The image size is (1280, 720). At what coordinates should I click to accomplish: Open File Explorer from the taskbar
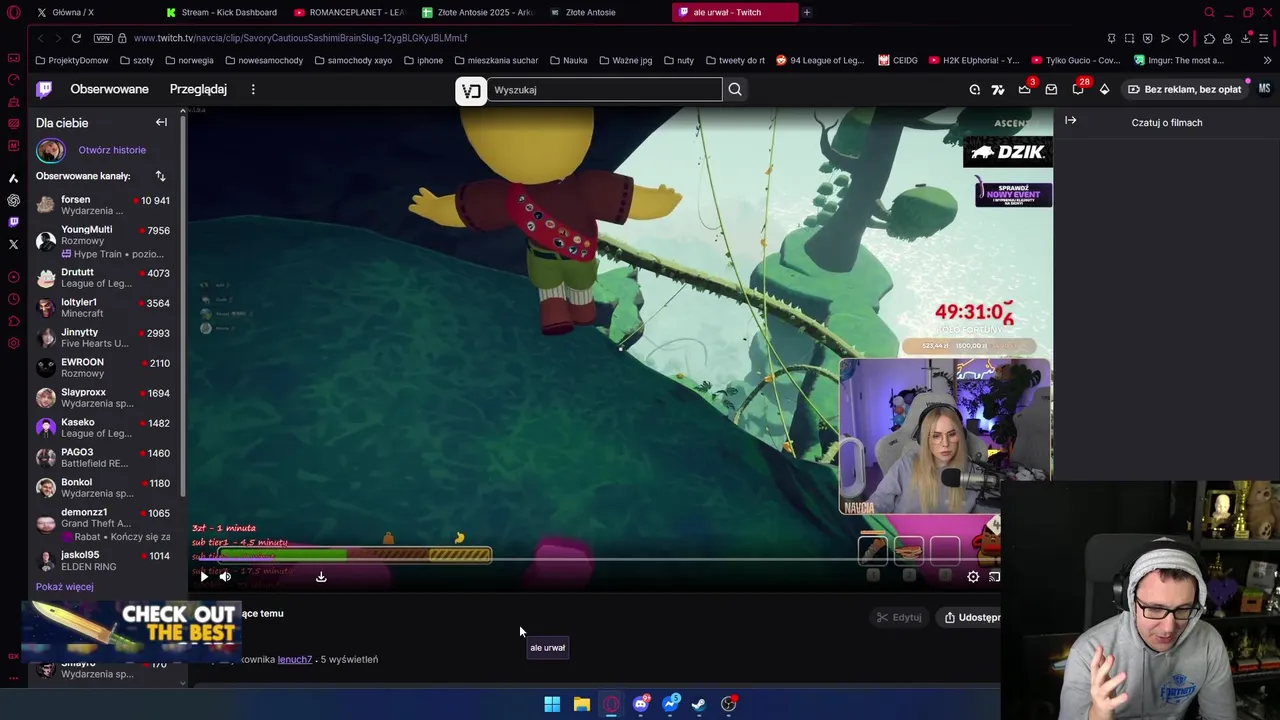(x=581, y=704)
